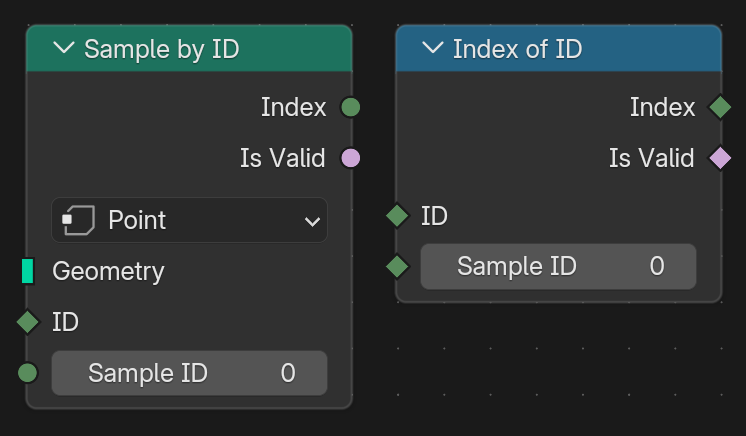The width and height of the screenshot is (746, 436).
Task: Click Index label in Index of ID
Action: click(x=662, y=107)
